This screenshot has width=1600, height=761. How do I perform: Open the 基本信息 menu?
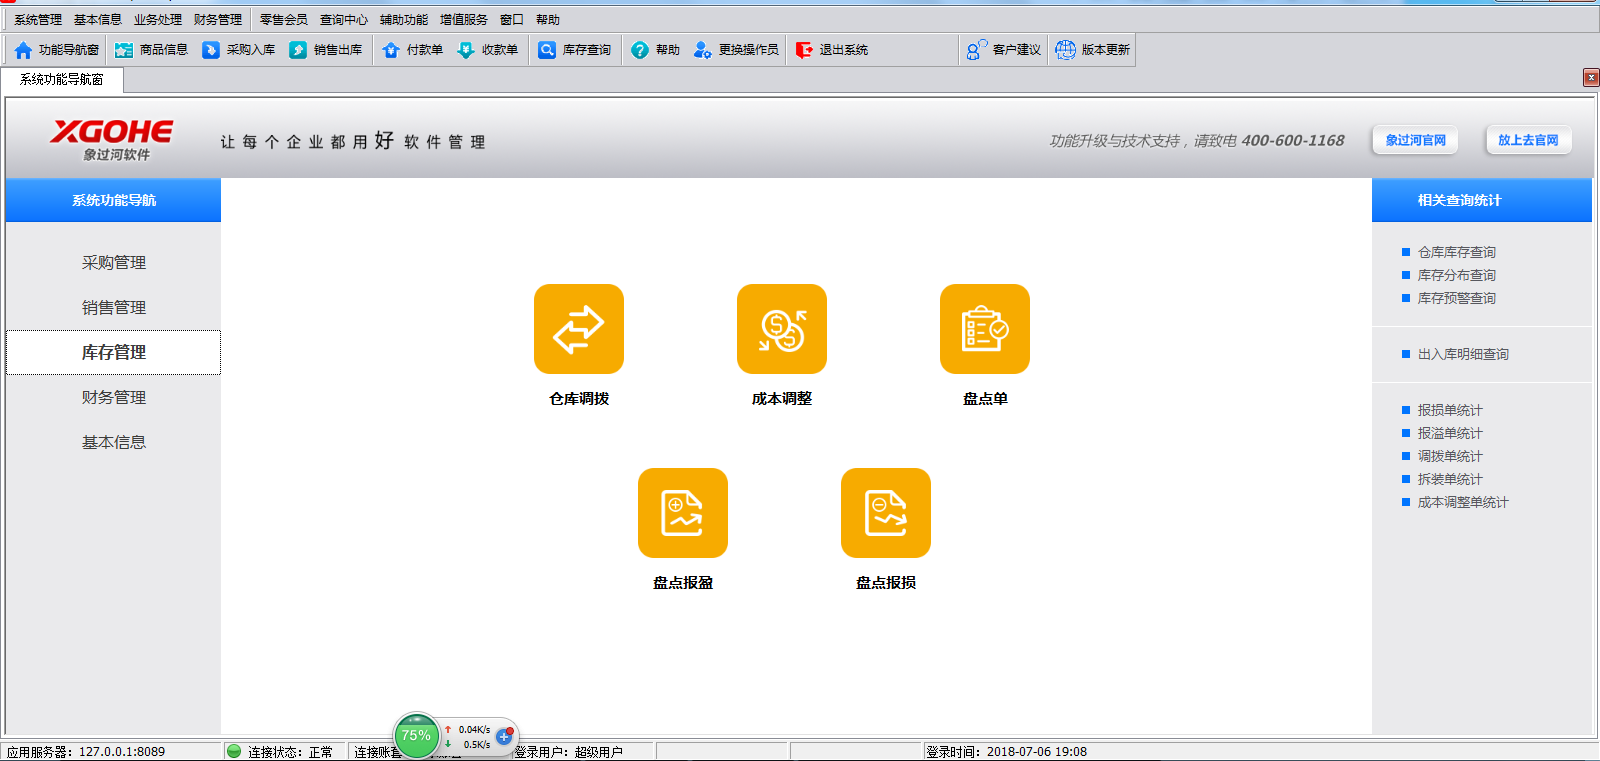[98, 20]
